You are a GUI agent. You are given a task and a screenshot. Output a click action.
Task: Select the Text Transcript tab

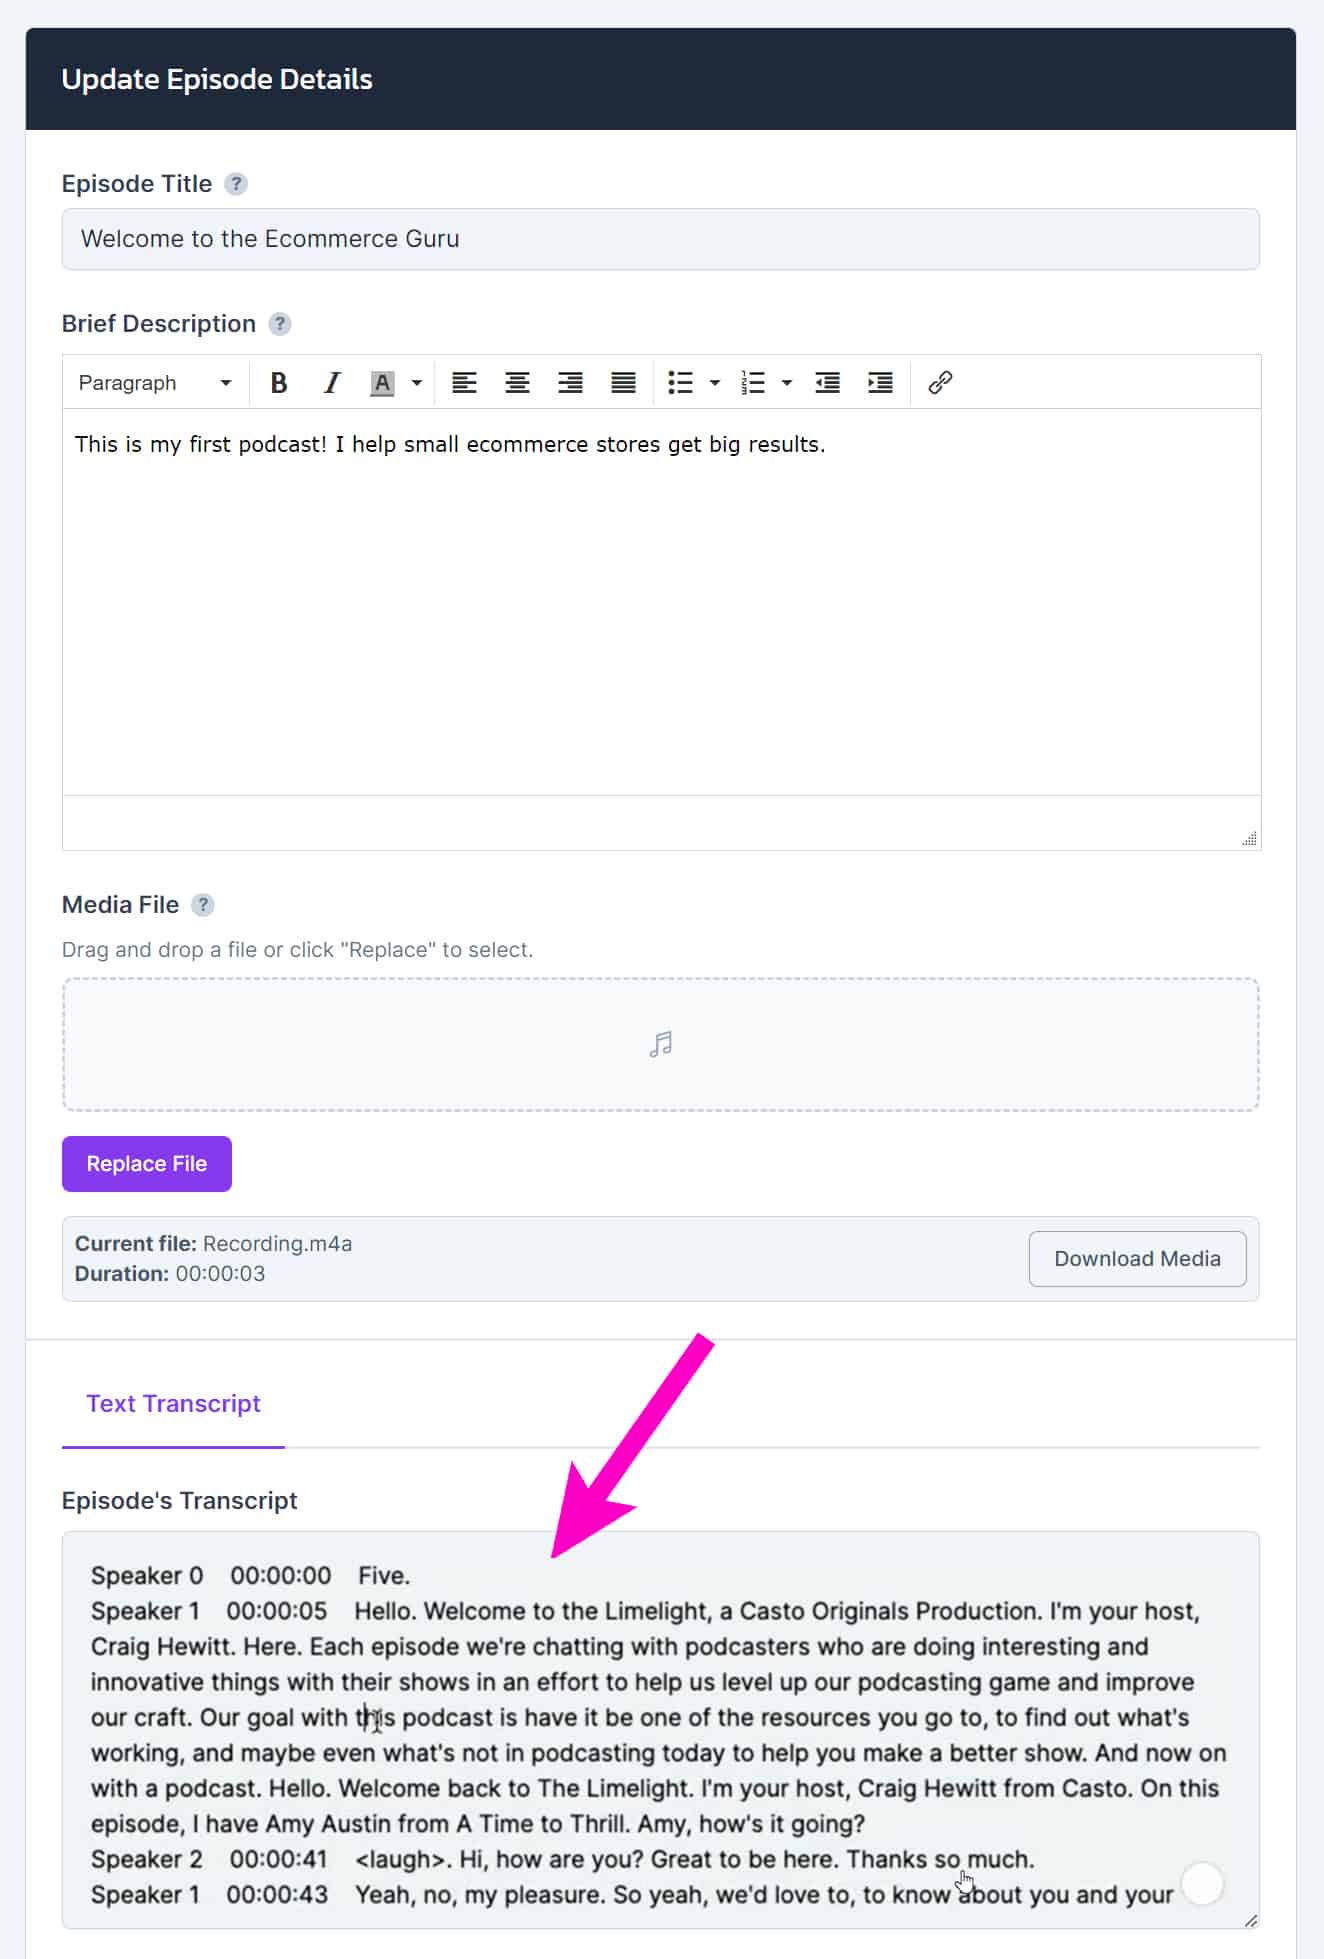(173, 1404)
